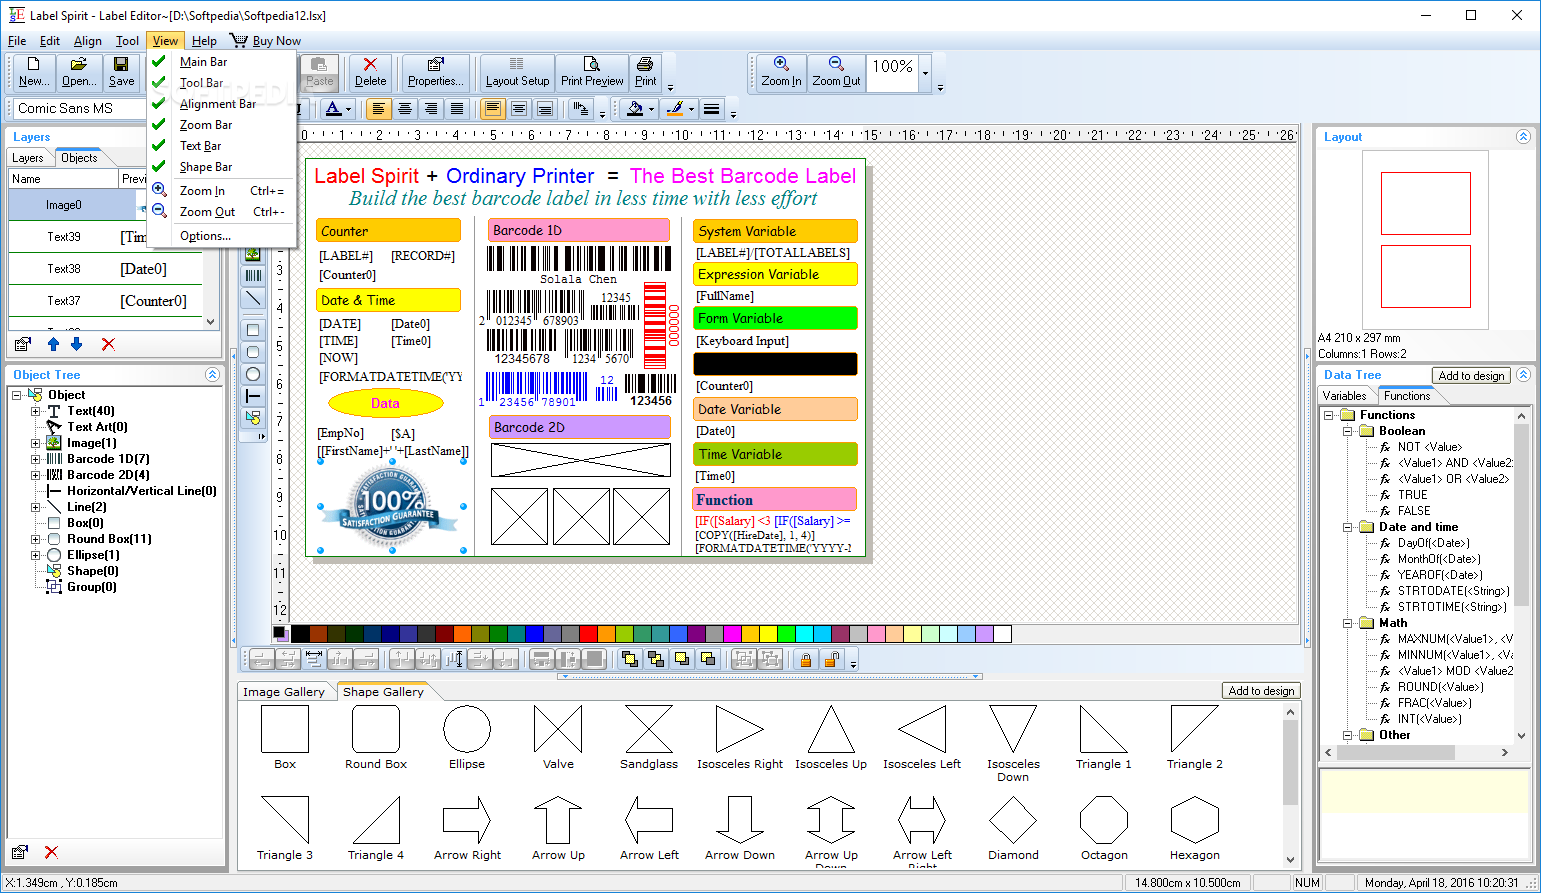The width and height of the screenshot is (1541, 893).
Task: Click red X icon below Object Tree
Action: (x=51, y=852)
